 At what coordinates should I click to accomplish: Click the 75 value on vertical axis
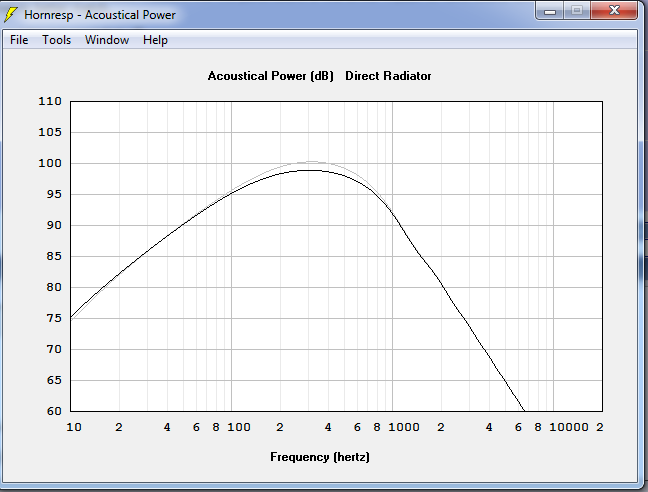(54, 318)
